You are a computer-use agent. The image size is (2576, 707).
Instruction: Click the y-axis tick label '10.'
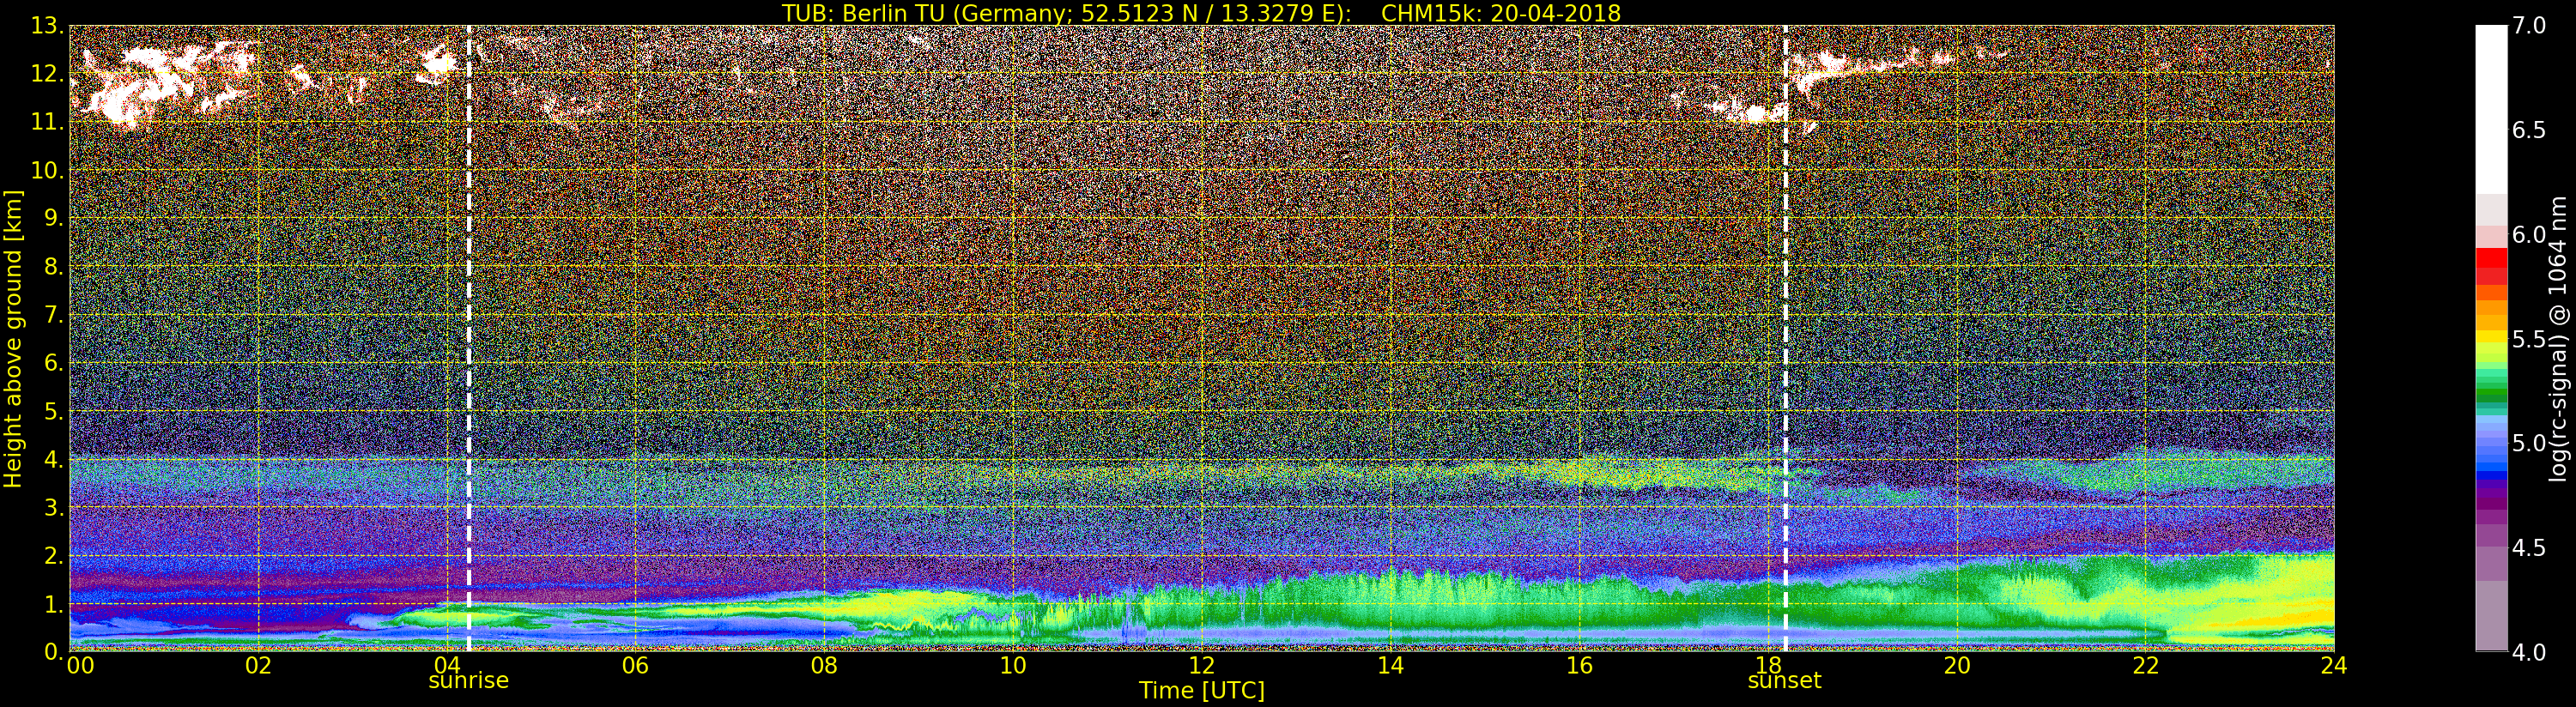tap(47, 170)
